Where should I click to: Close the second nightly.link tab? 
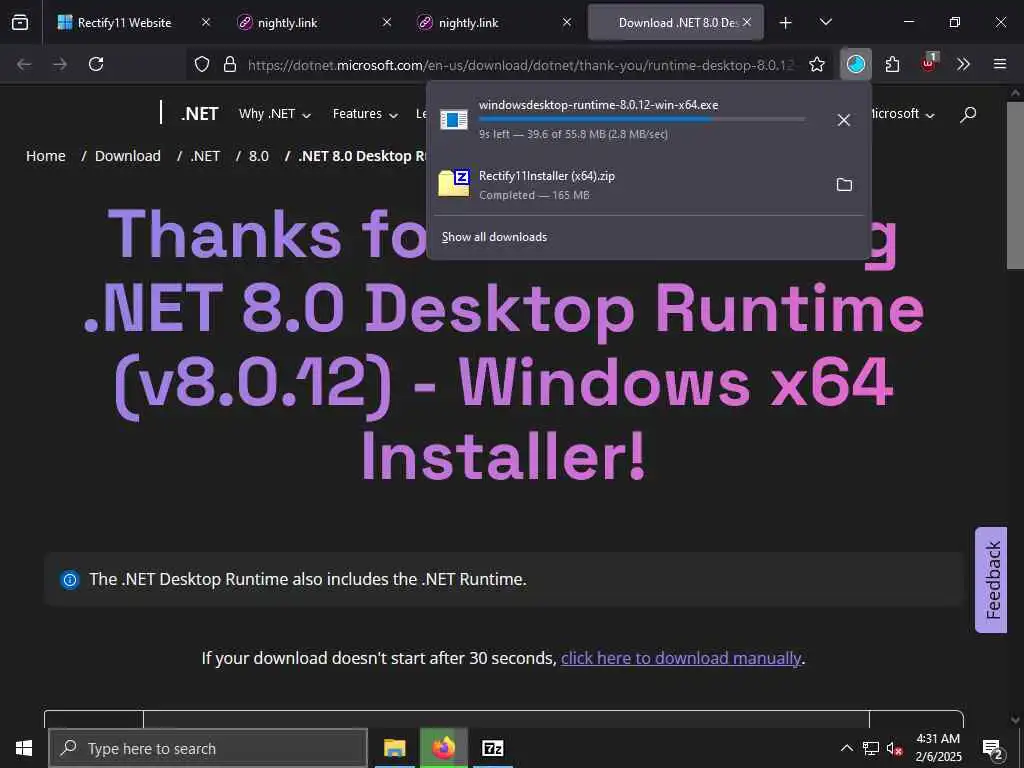[567, 22]
